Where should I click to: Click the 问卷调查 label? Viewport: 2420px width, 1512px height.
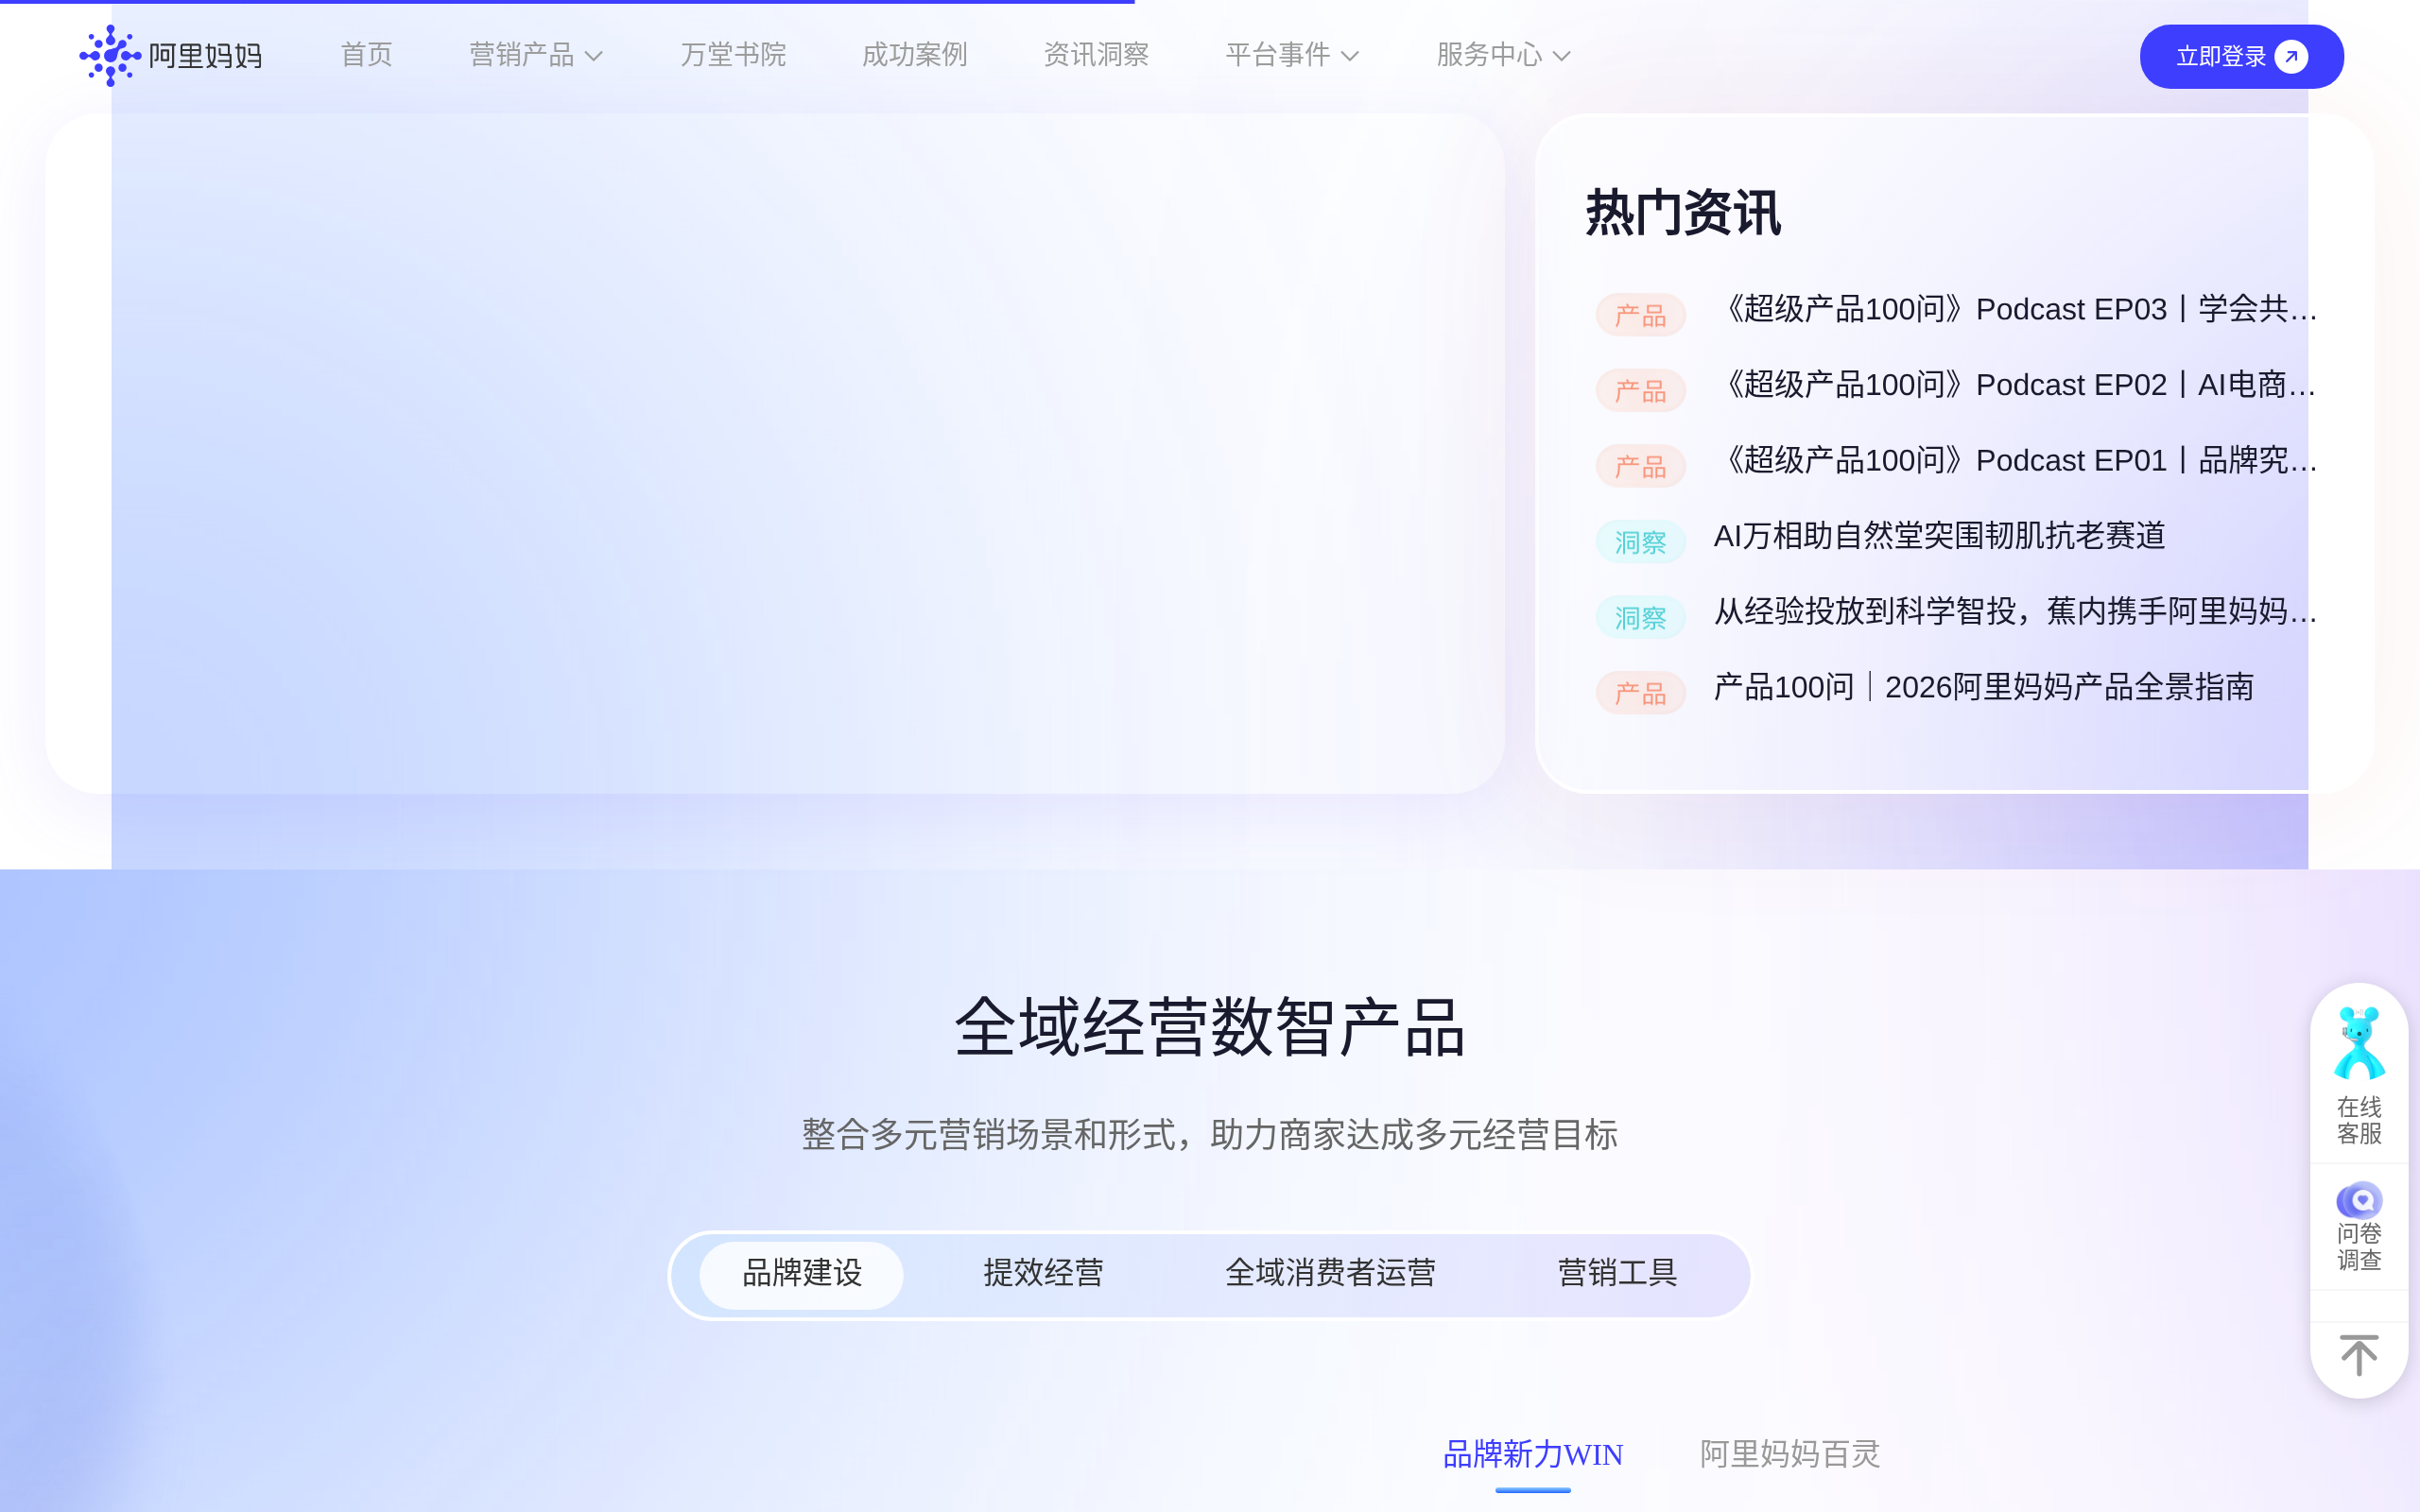pyautogui.click(x=2359, y=1247)
